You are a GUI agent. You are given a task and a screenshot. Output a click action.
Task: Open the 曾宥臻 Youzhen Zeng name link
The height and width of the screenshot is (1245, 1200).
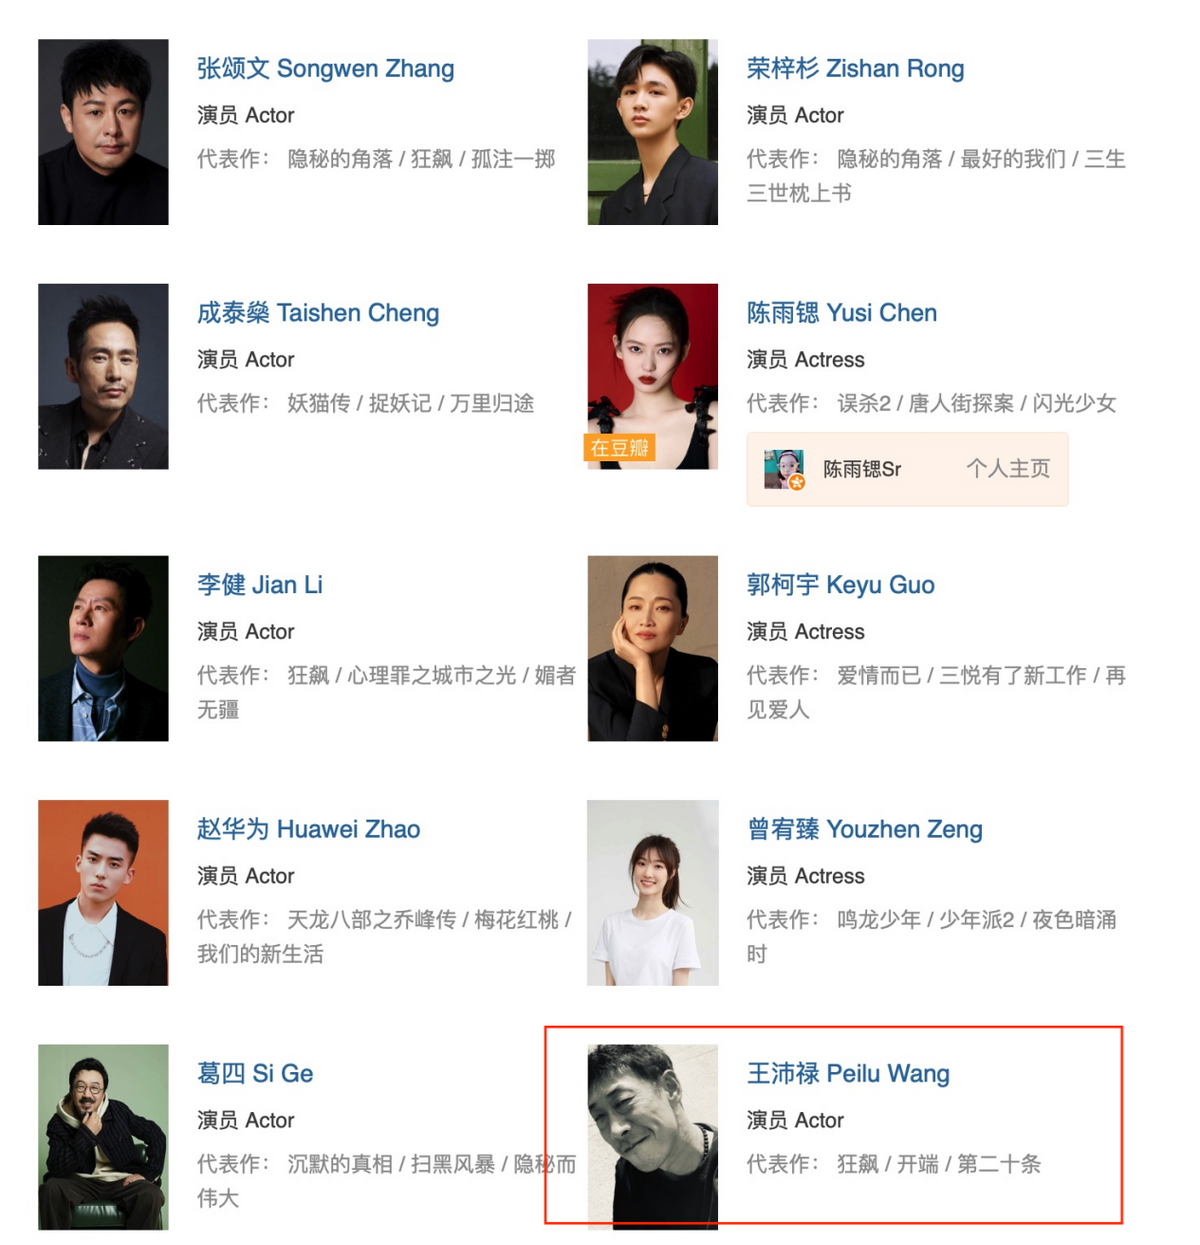(x=865, y=829)
